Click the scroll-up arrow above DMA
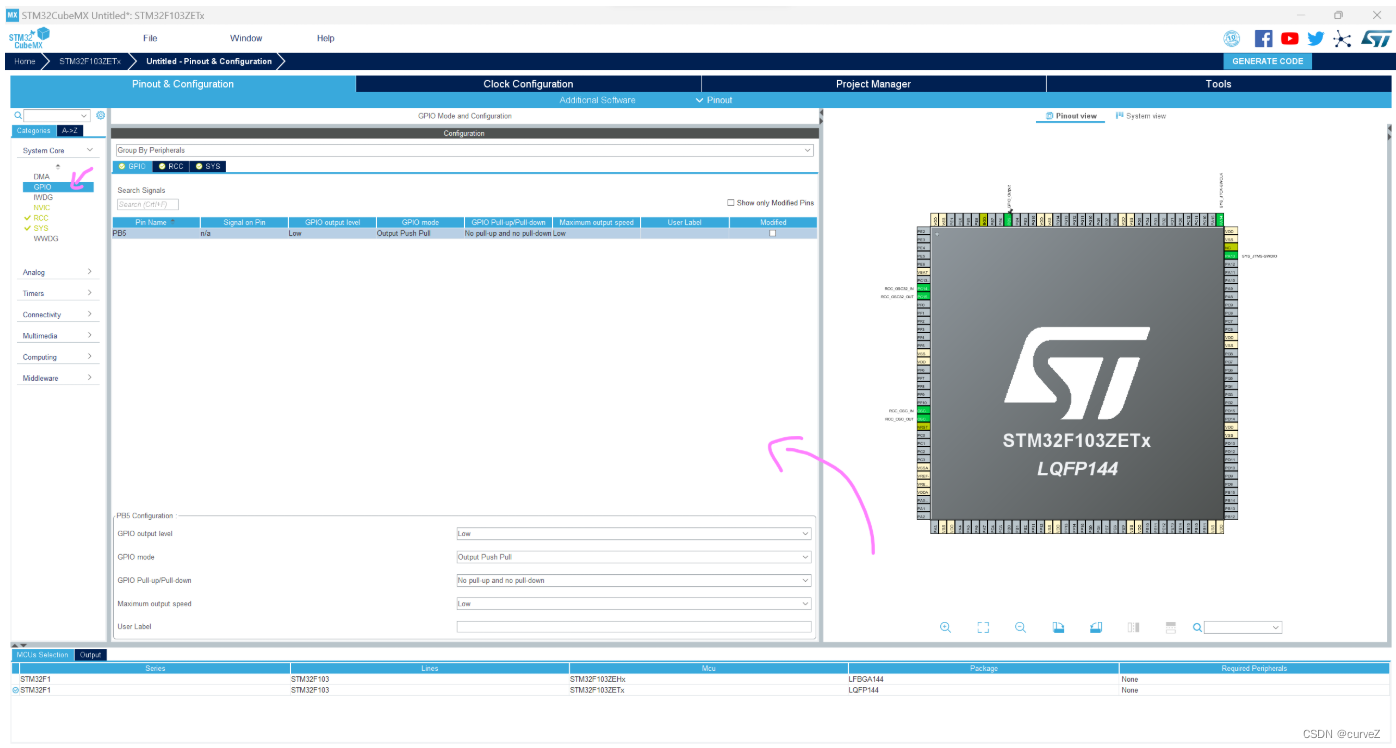 pos(57,166)
